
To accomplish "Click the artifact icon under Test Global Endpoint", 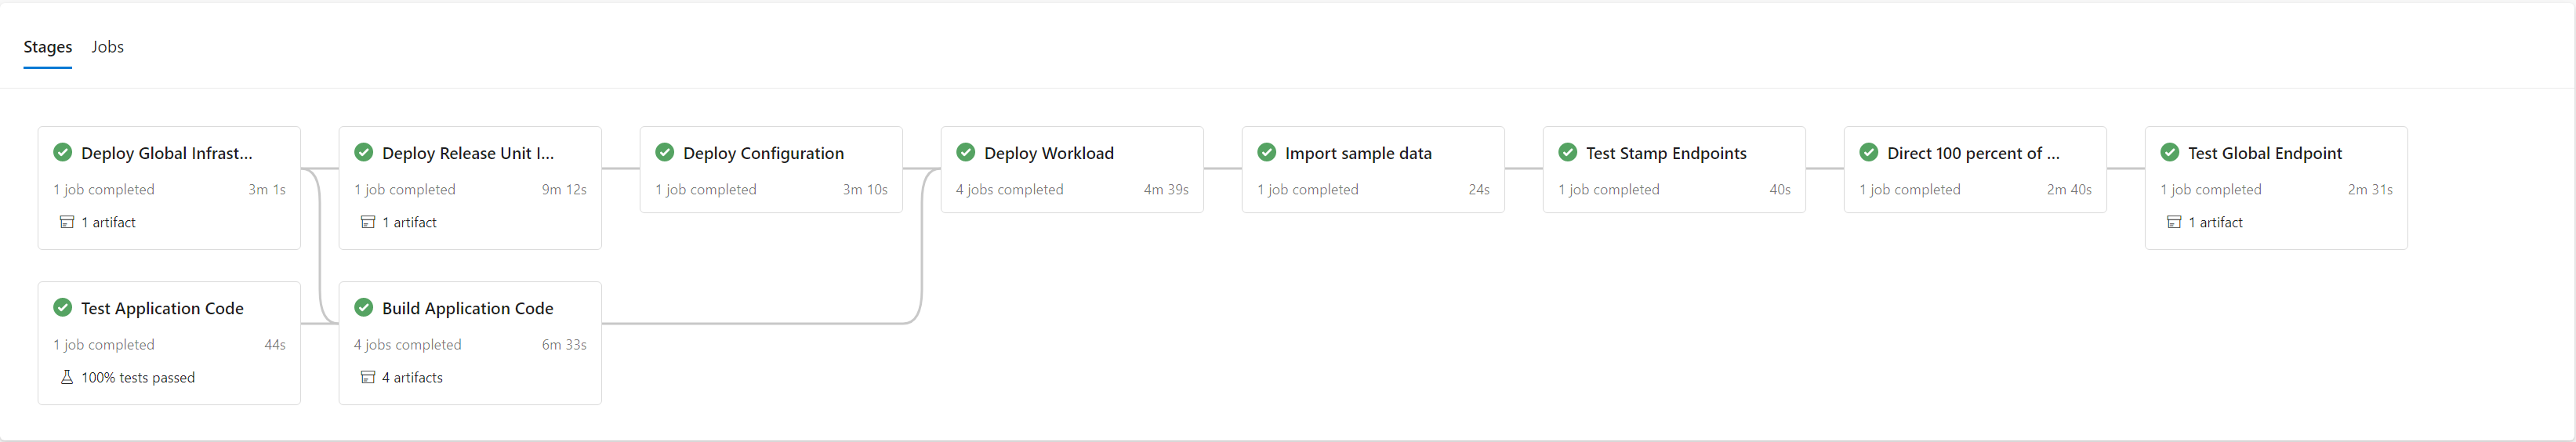I will (x=2174, y=222).
